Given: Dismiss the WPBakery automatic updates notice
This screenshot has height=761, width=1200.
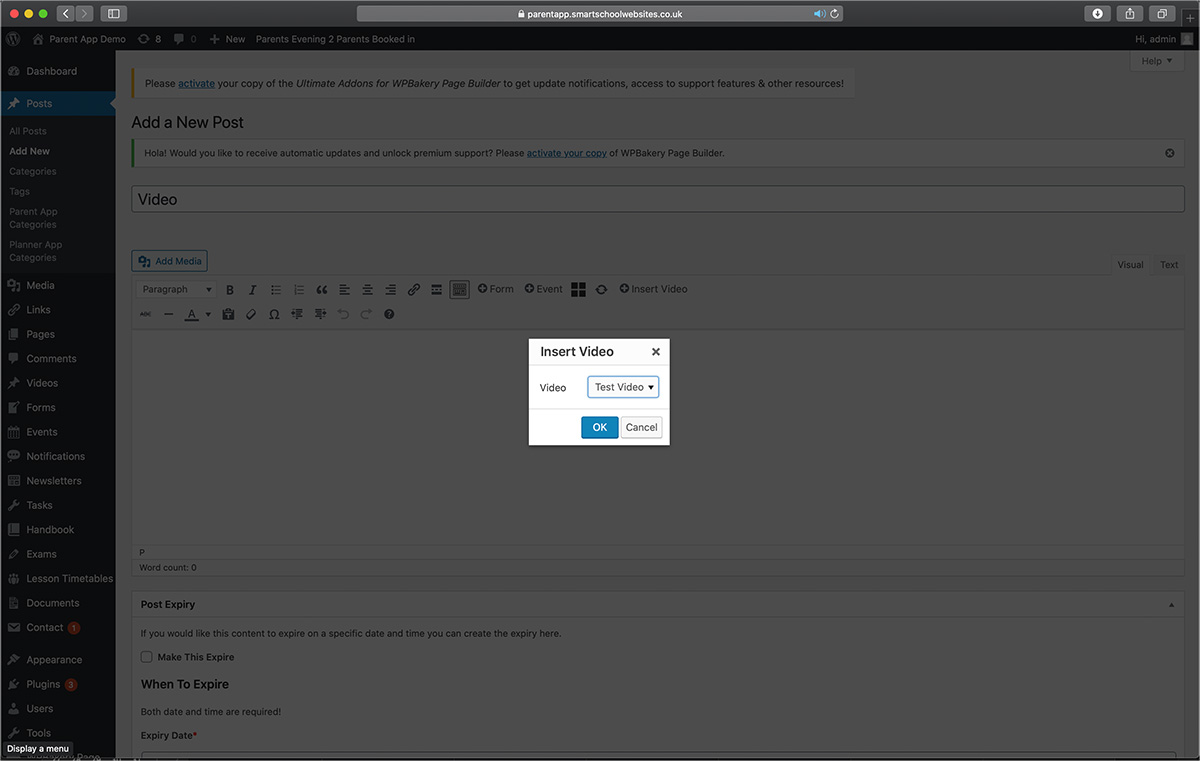Looking at the screenshot, I should (x=1170, y=153).
